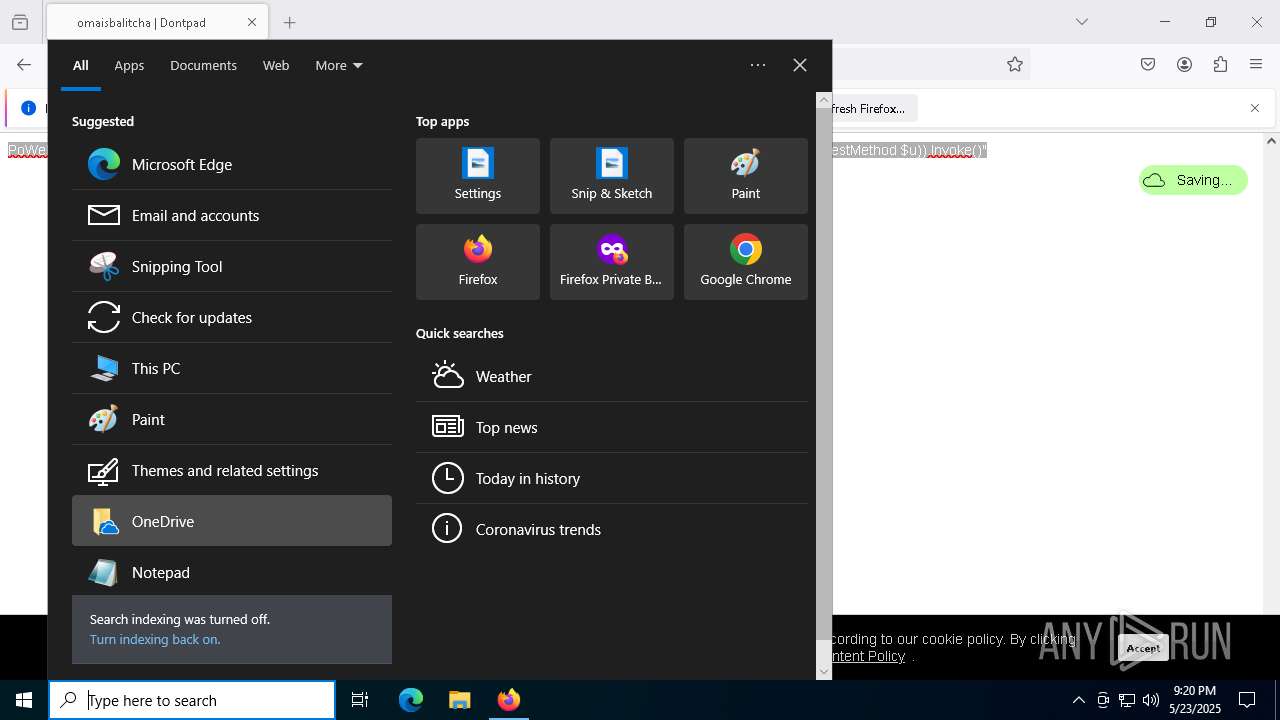Open the Windows Start menu
The height and width of the screenshot is (720, 1280).
pos(24,700)
